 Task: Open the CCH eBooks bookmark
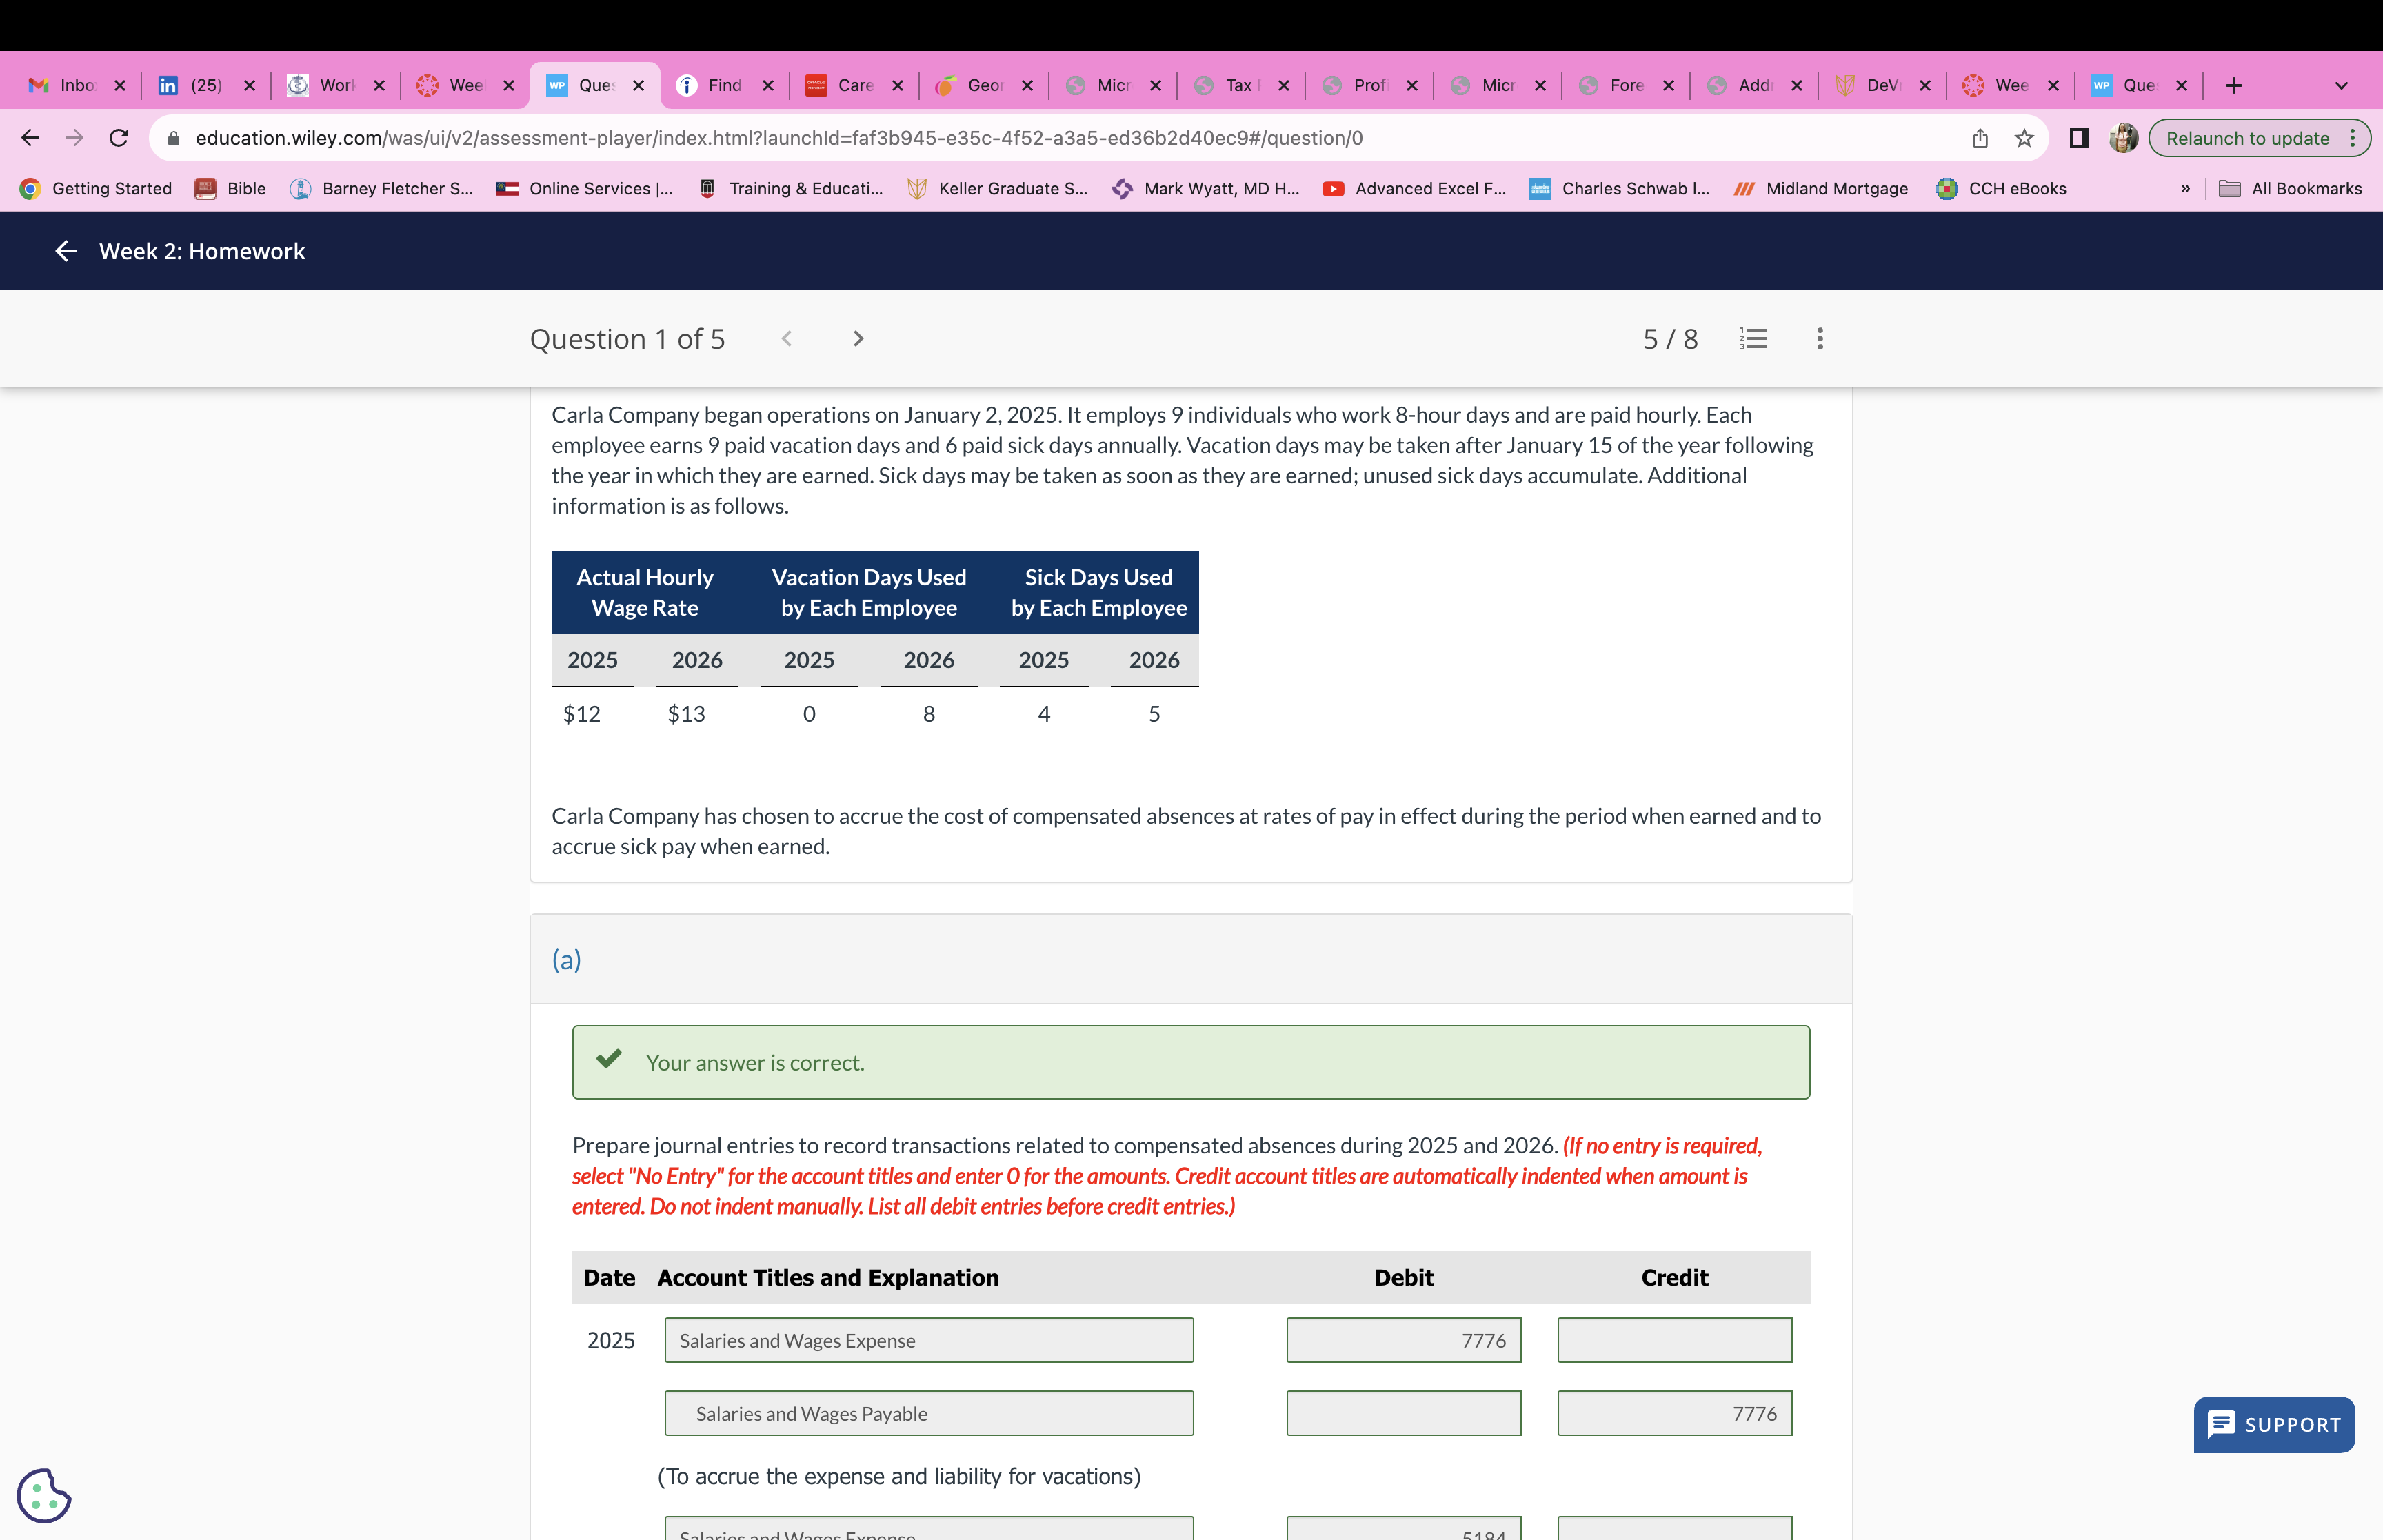click(x=2002, y=188)
